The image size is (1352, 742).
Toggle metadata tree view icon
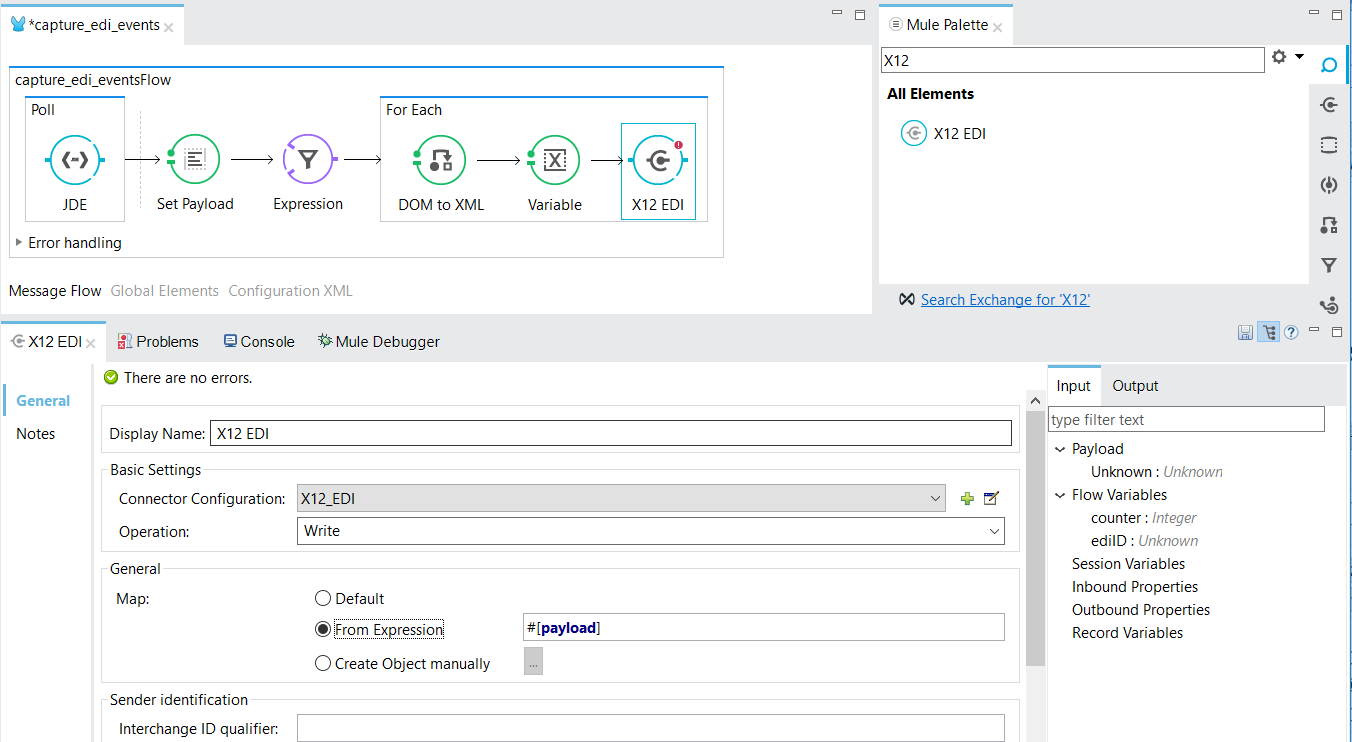tap(1269, 332)
